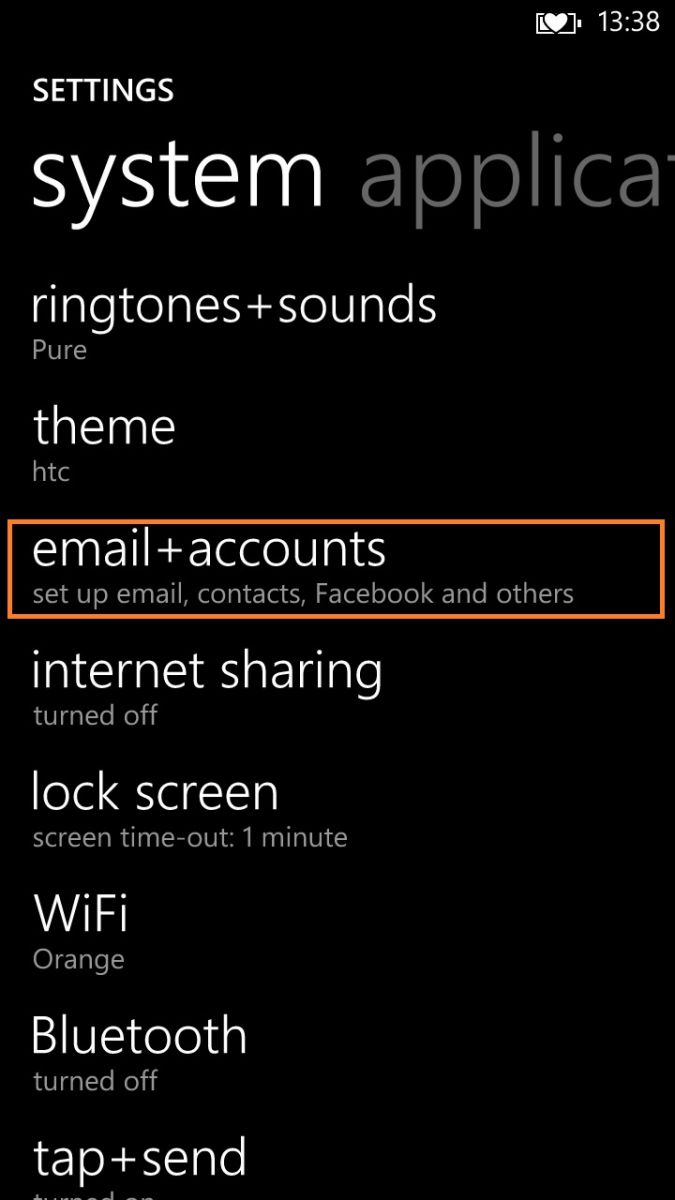This screenshot has width=675, height=1200.
Task: Open internet sharing settings
Action: pyautogui.click(x=337, y=687)
